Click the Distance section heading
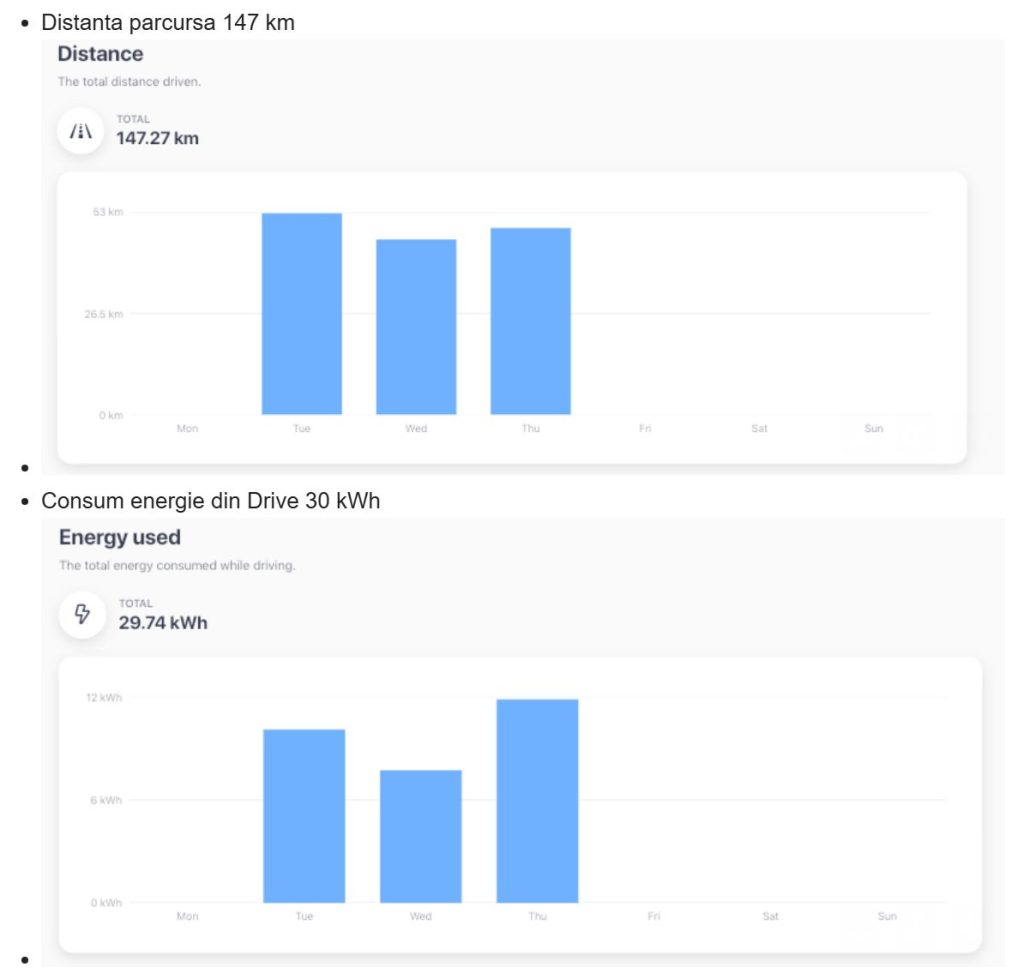The width and height of the screenshot is (1024, 979). click(100, 54)
